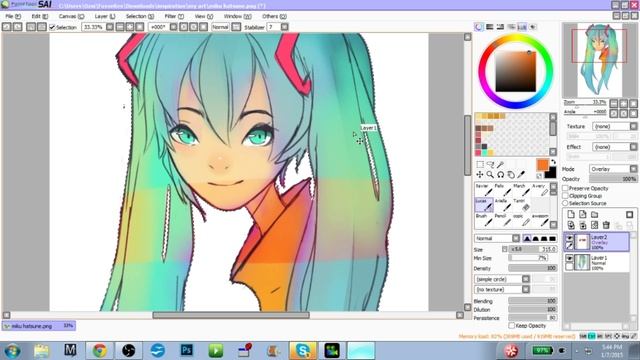Hide Layer1 with its eye icon
Viewport: 640px width, 360px height.
[569, 258]
